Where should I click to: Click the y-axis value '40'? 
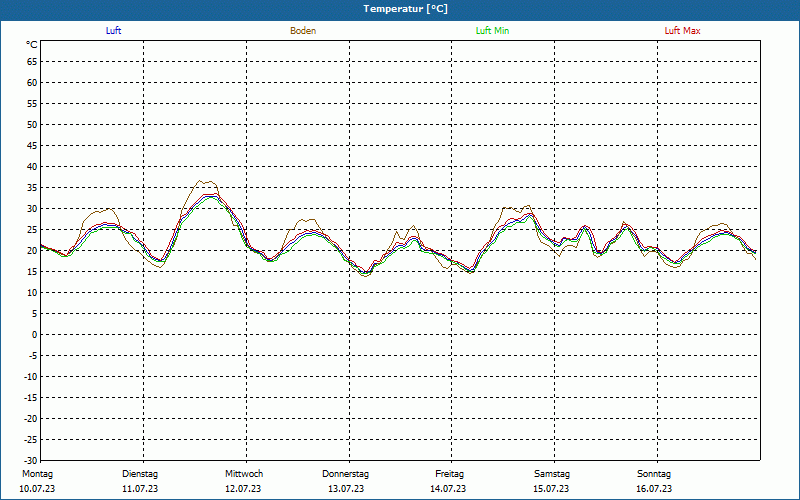[32, 166]
